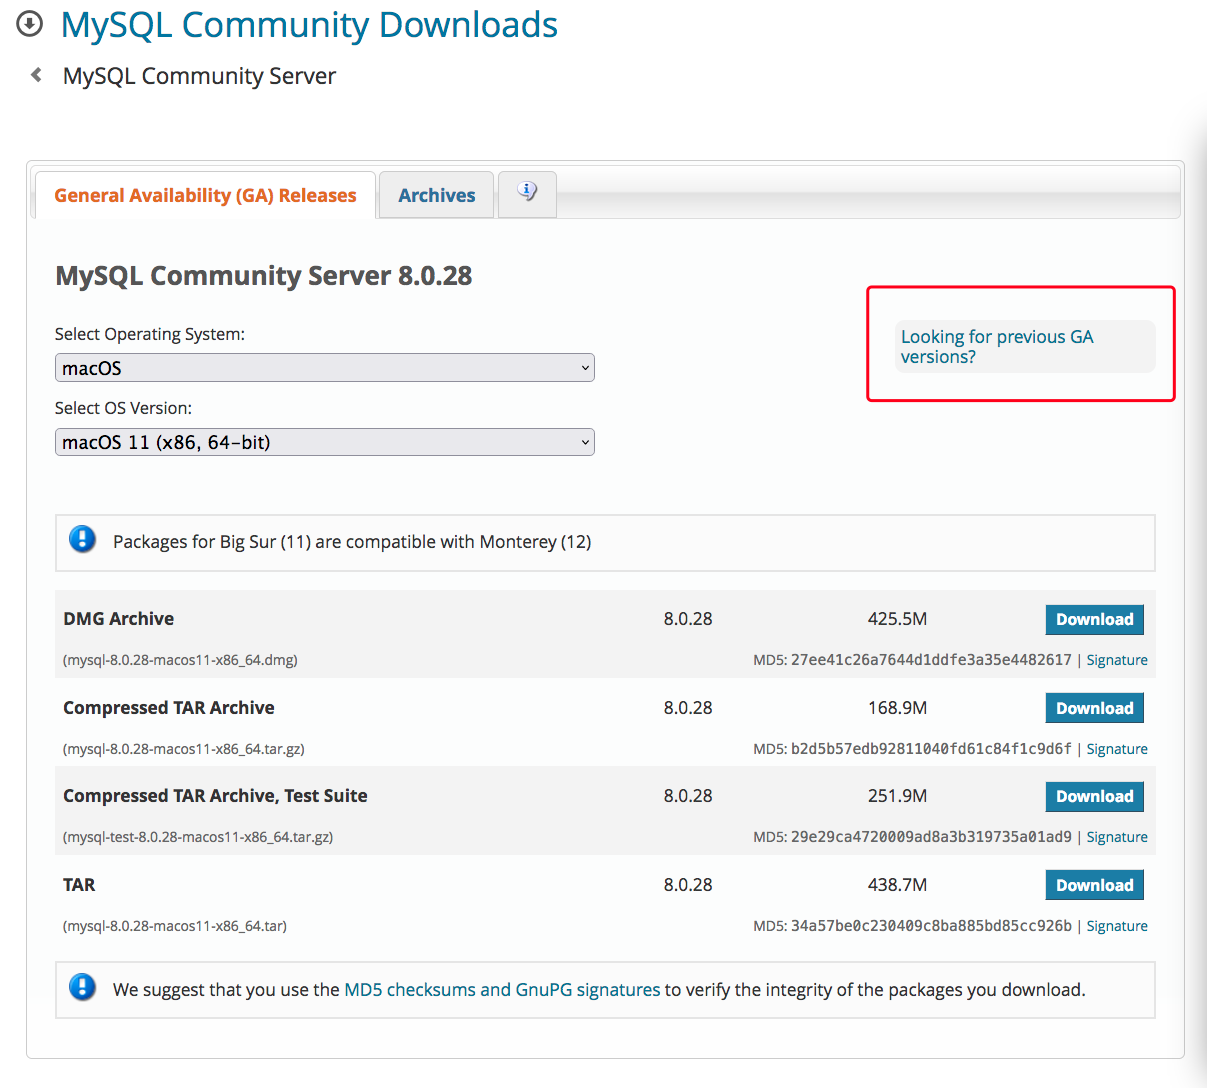Switch to General Availability (GA) Releases tab

point(205,195)
